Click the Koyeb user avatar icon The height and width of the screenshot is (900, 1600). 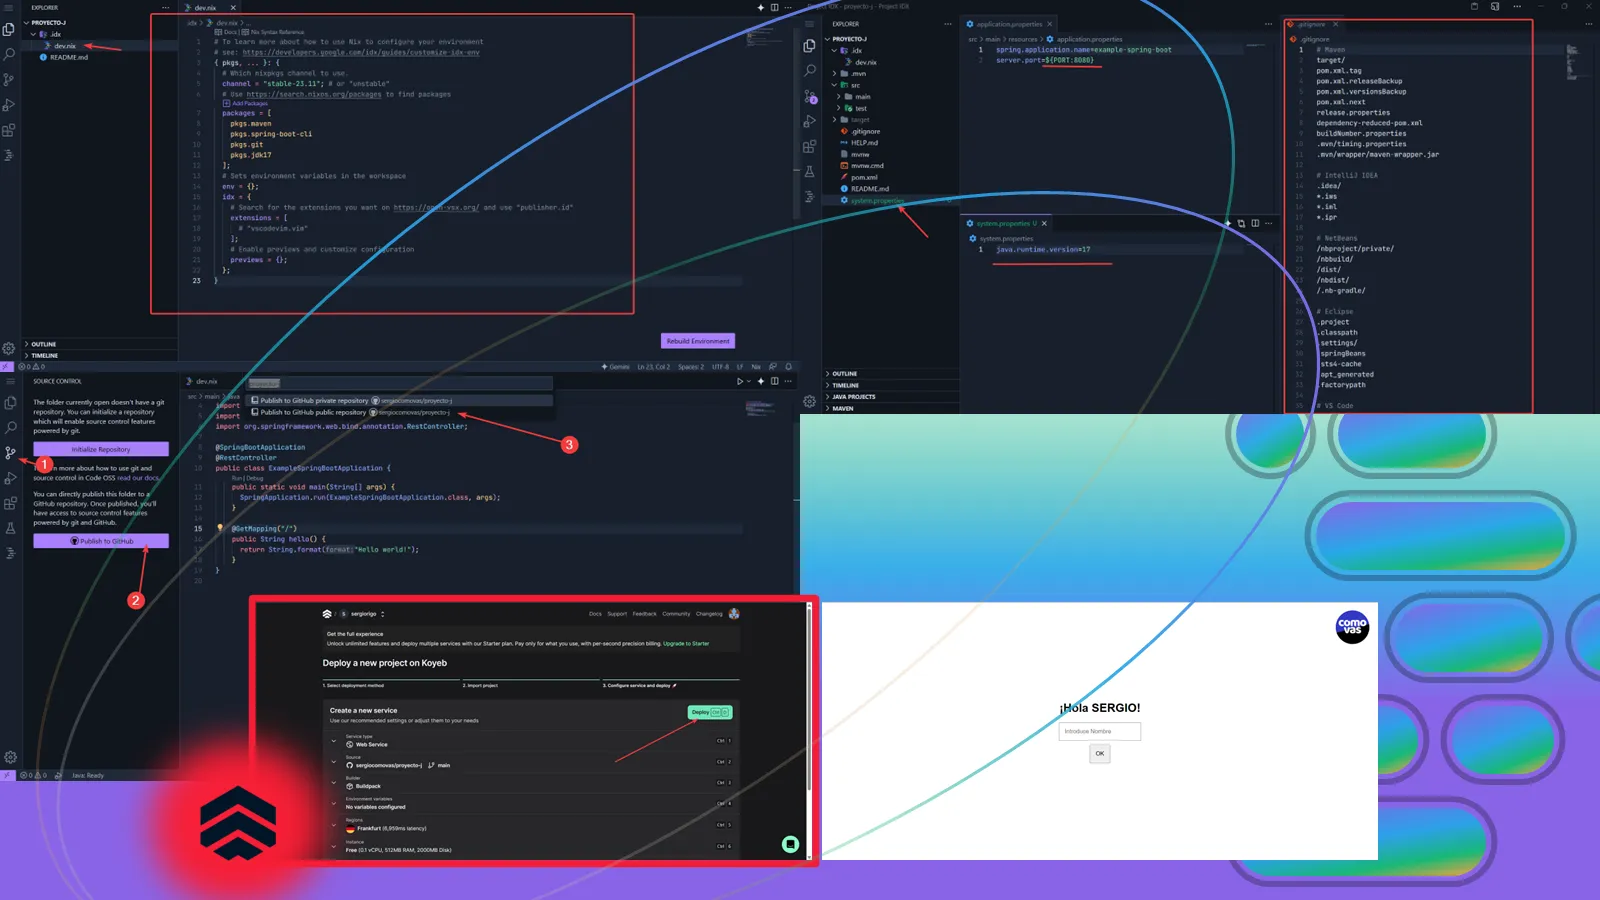(x=734, y=614)
